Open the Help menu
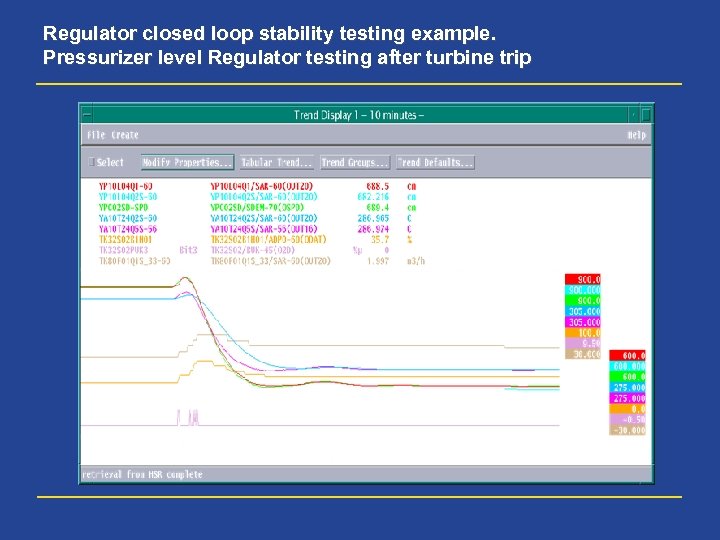 [636, 135]
